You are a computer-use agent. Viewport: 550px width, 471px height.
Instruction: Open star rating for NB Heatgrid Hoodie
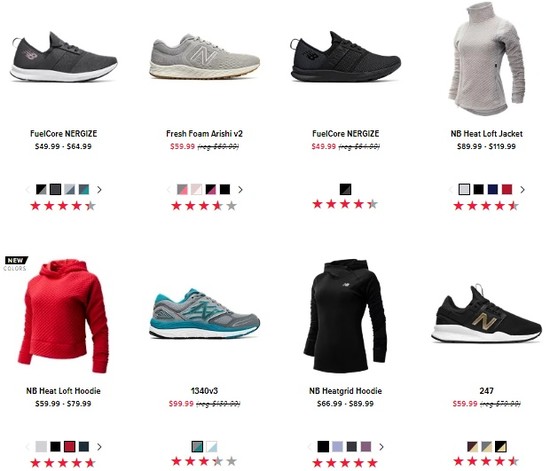pyautogui.click(x=346, y=463)
